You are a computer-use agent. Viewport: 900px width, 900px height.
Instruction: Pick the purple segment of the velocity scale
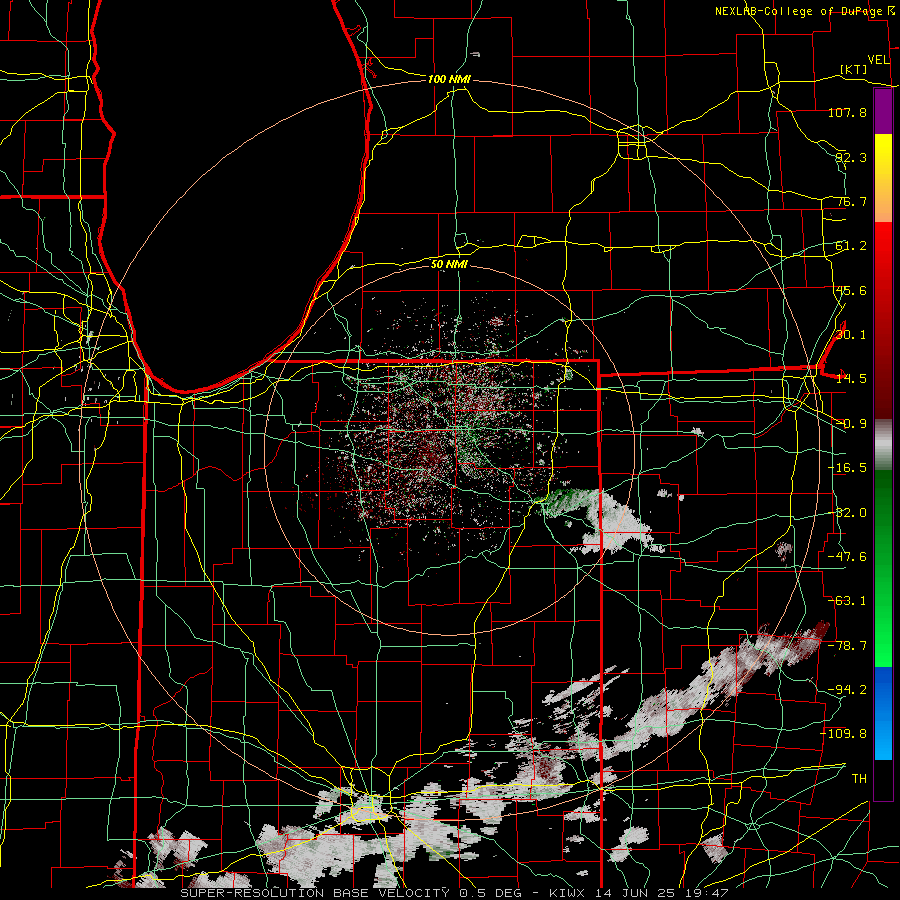883,112
